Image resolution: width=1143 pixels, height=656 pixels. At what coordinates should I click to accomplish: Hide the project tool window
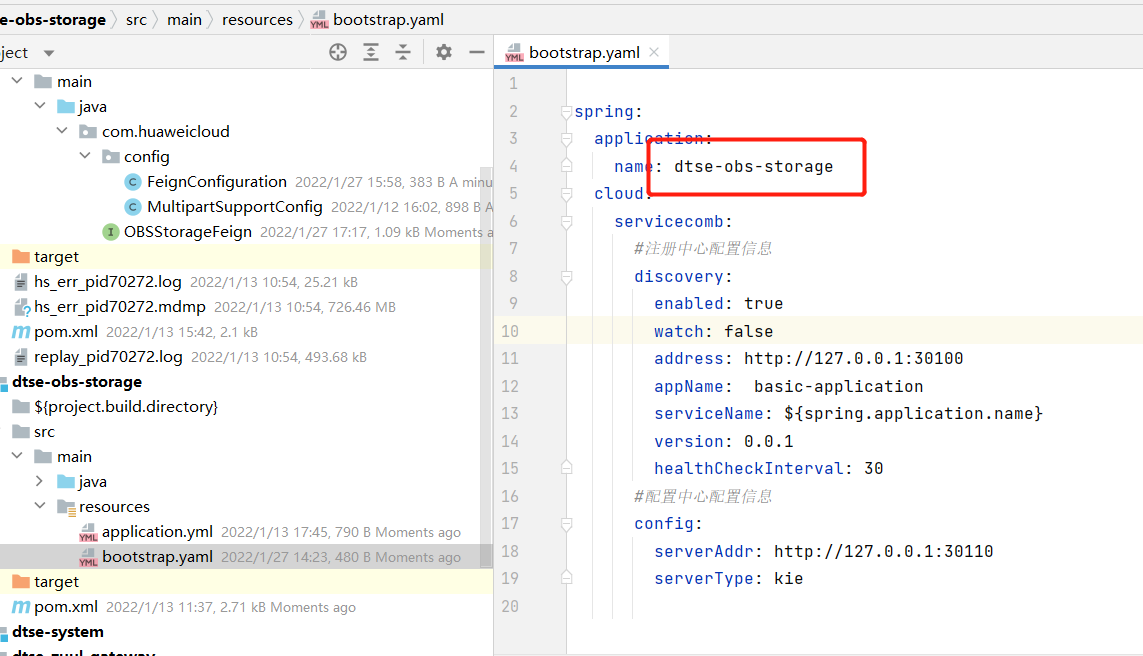click(x=477, y=52)
